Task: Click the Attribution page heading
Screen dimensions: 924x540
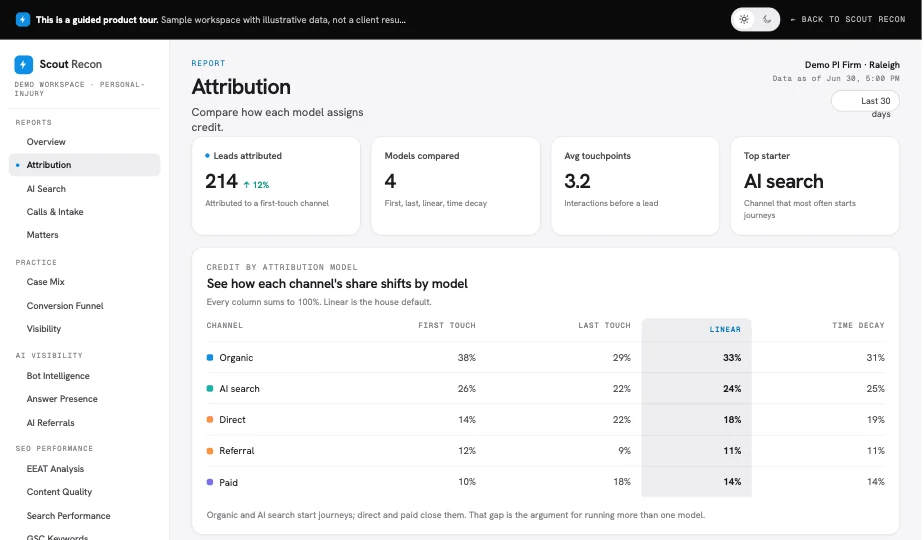Action: (241, 87)
